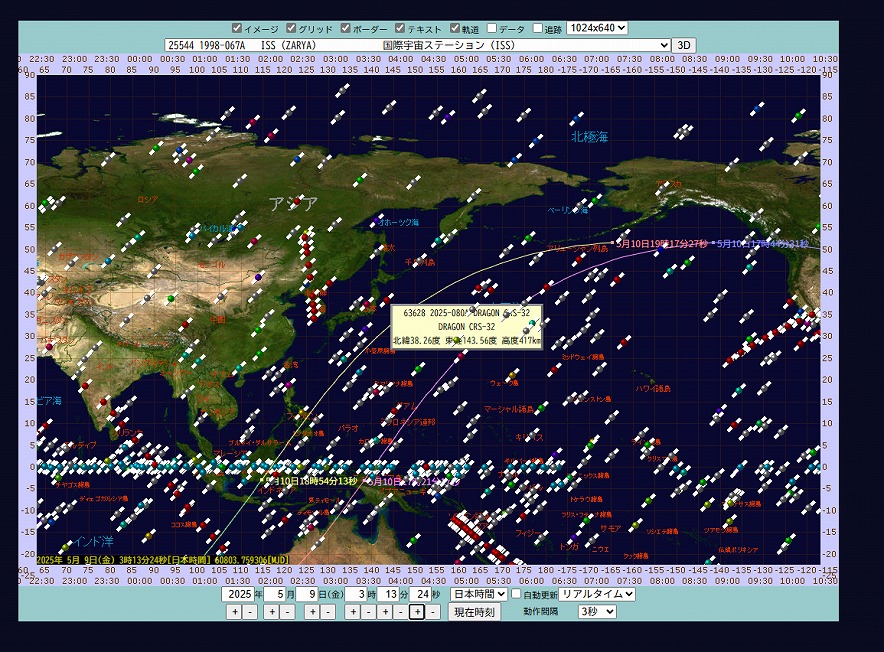The image size is (884, 652).
Task: Click the DRAGON CRS-32 info tooltip
Action: [x=468, y=327]
